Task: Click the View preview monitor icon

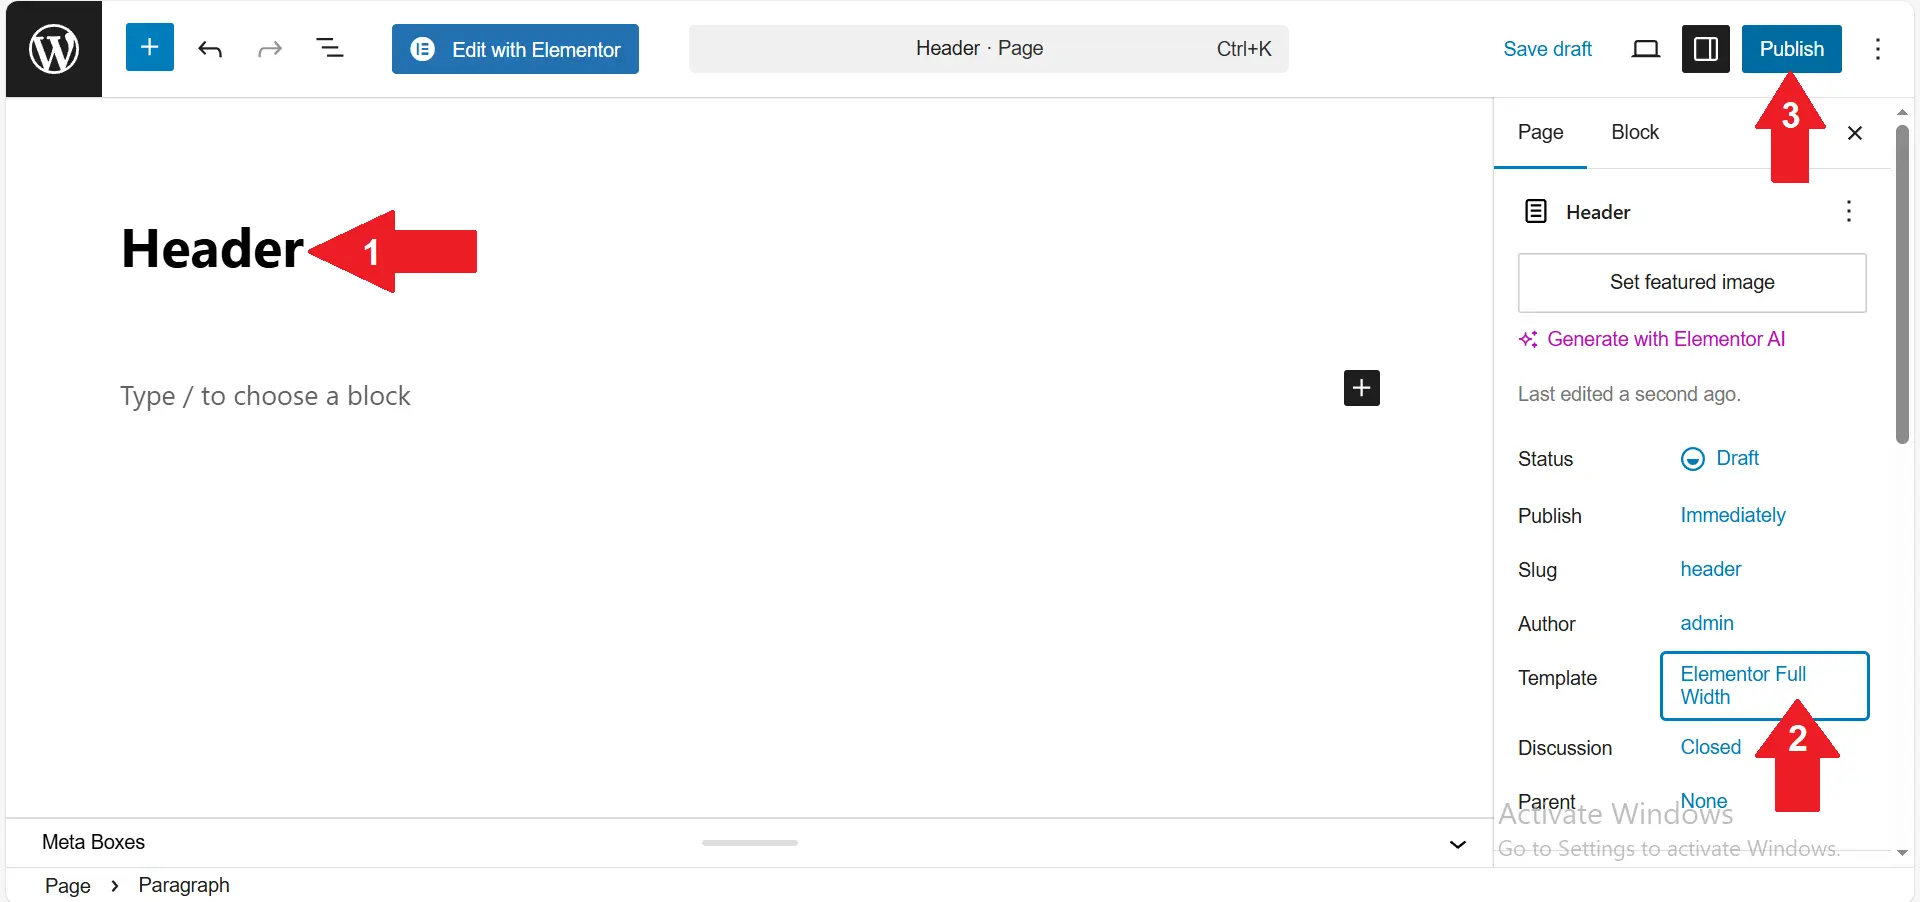Action: pos(1646,48)
